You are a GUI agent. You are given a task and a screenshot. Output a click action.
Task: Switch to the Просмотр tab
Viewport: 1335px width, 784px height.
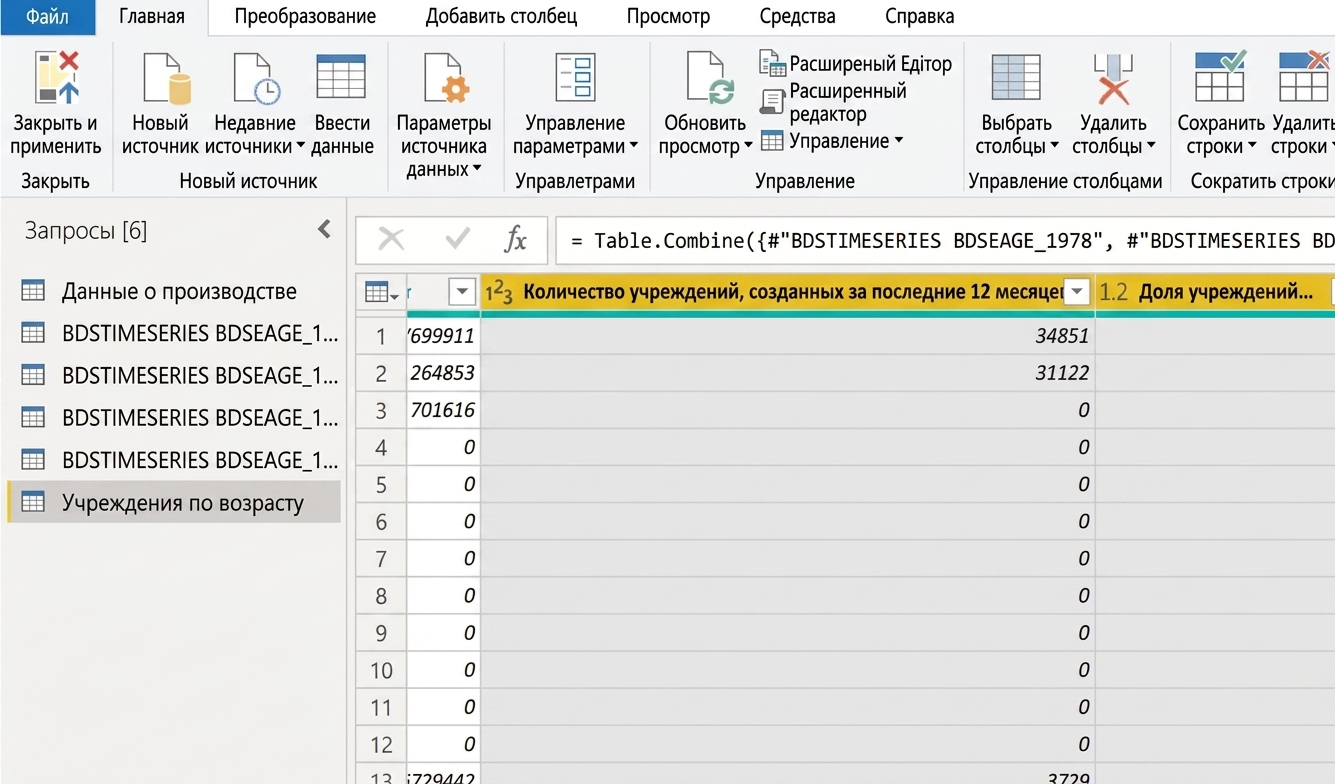click(668, 16)
